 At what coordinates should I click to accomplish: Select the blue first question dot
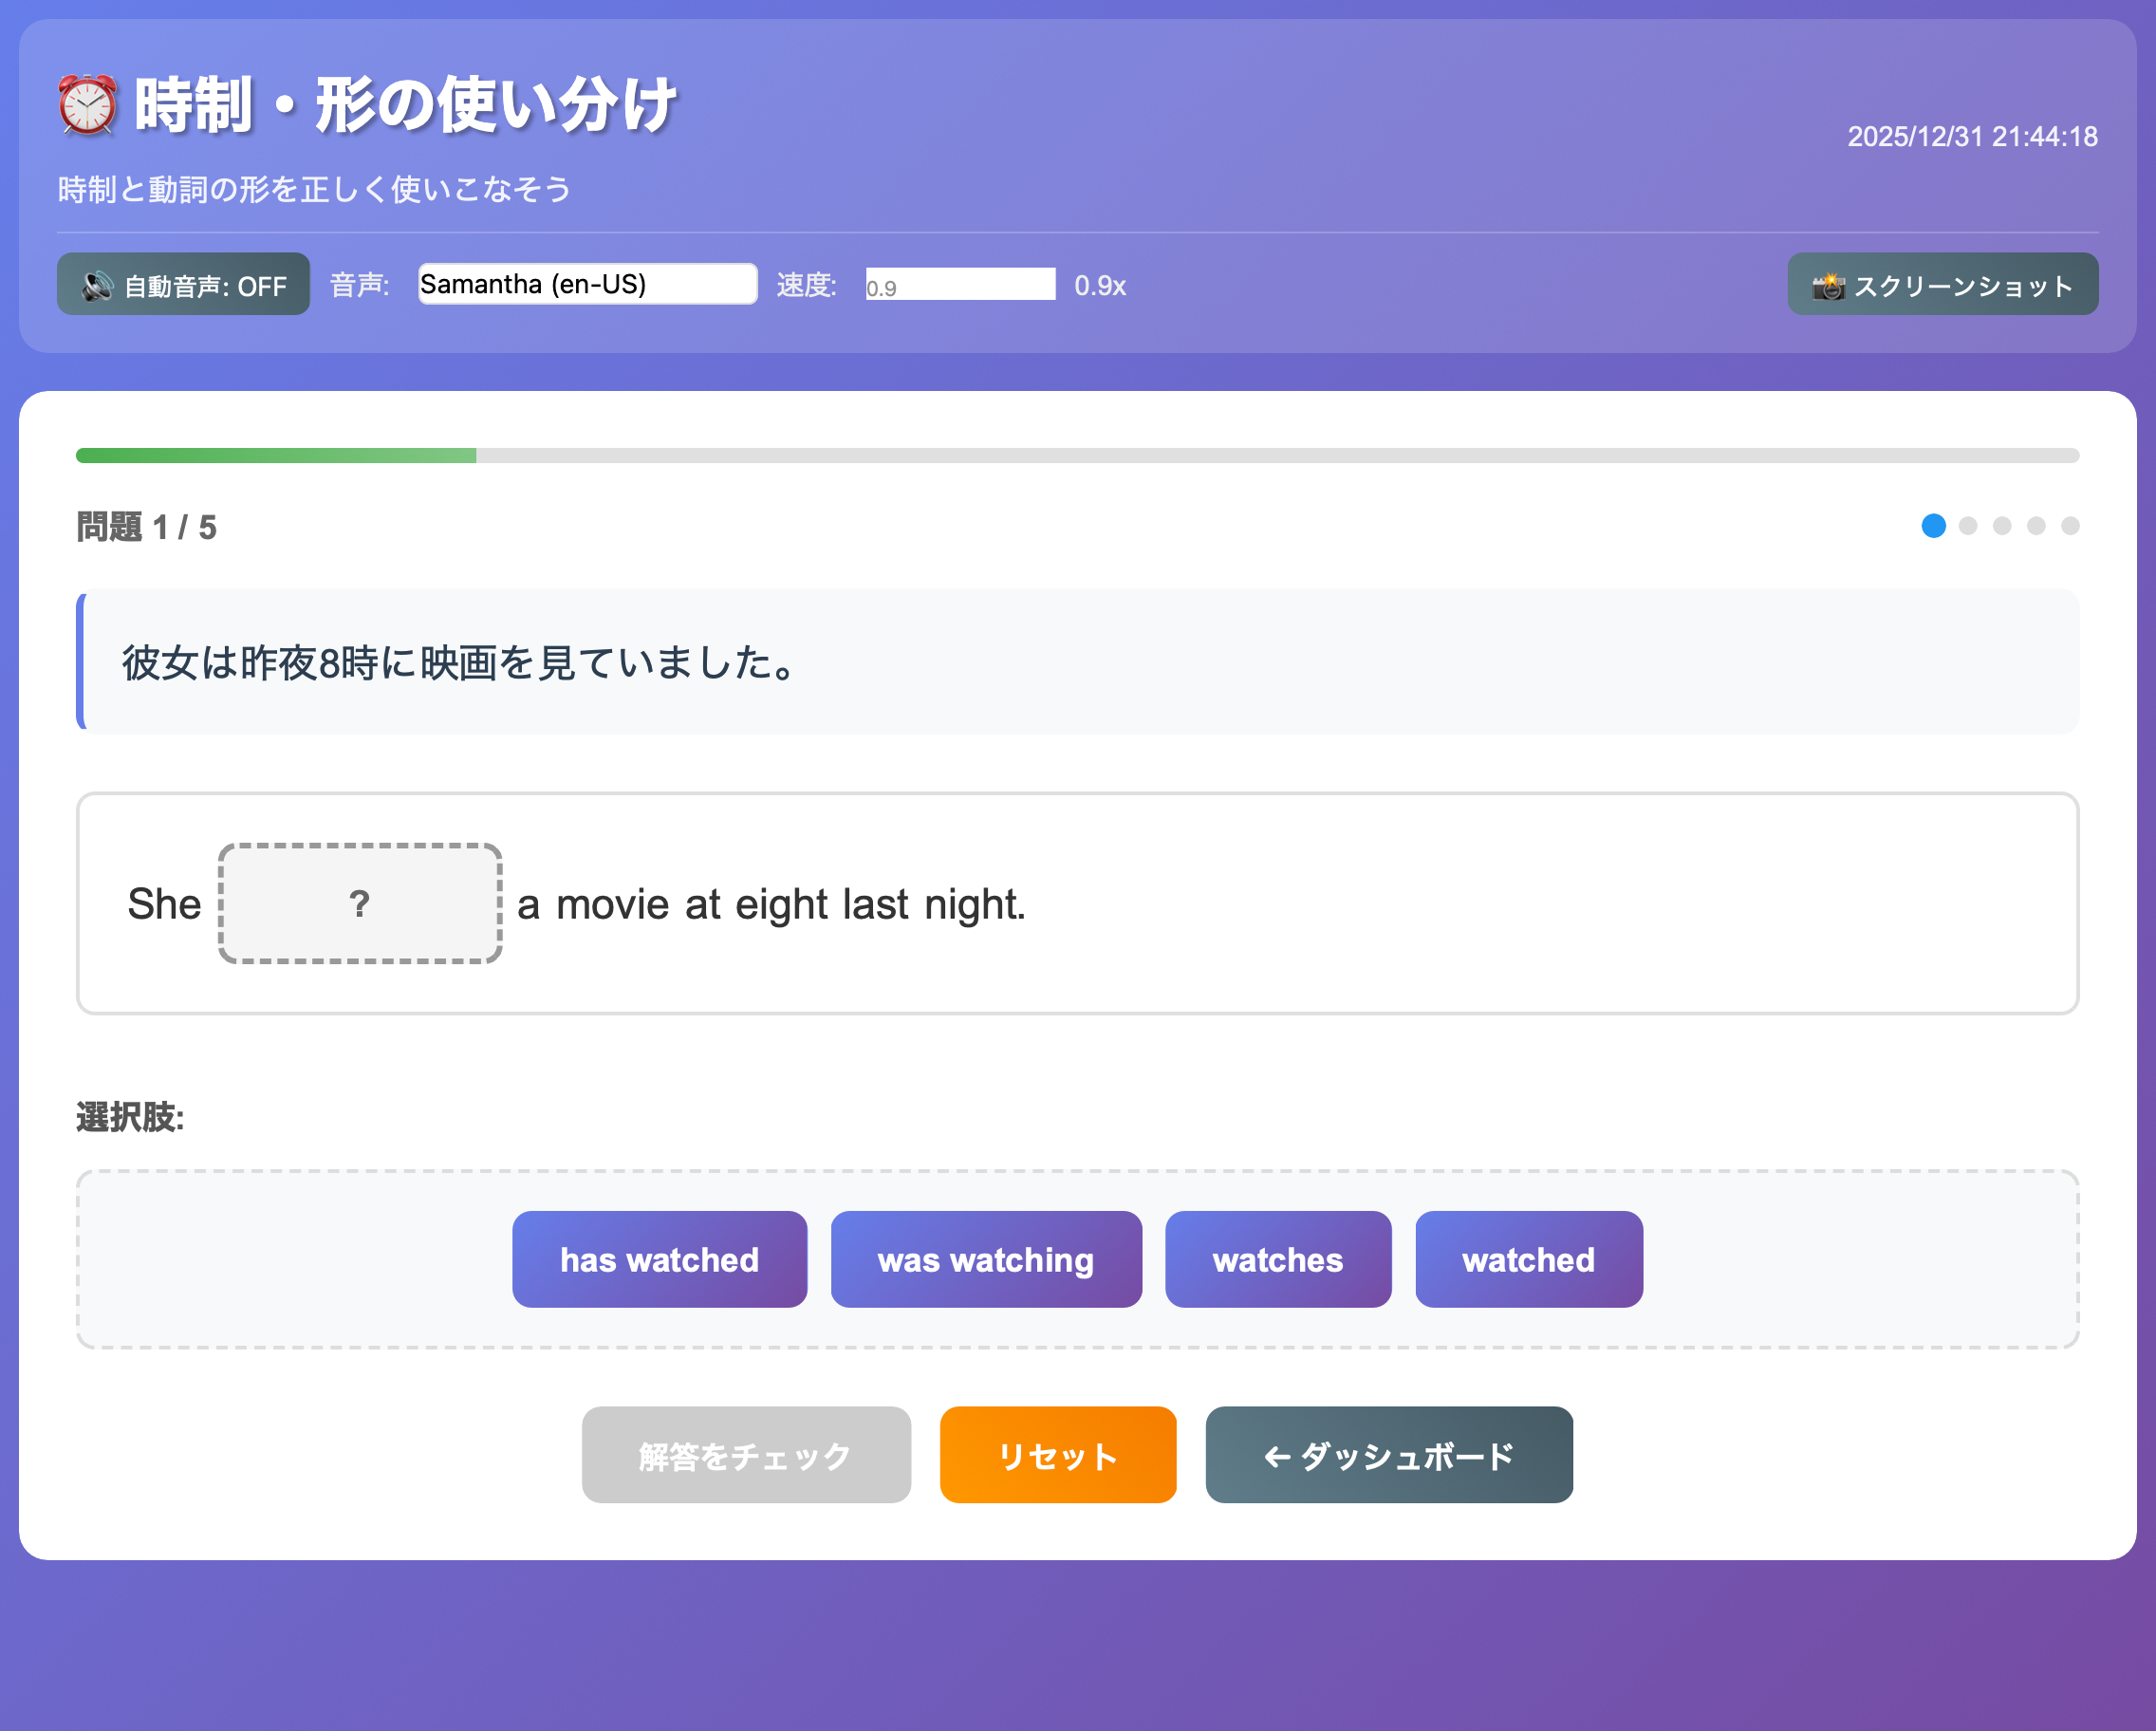point(1933,526)
